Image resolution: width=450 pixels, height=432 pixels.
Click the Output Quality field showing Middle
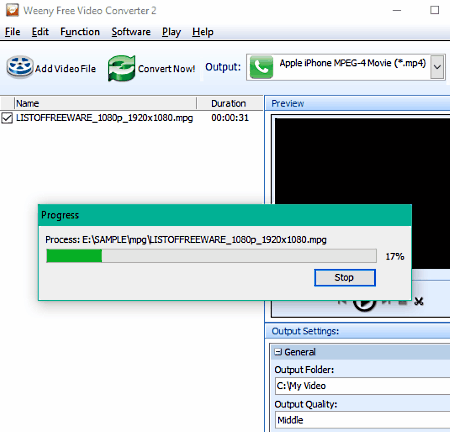363,420
